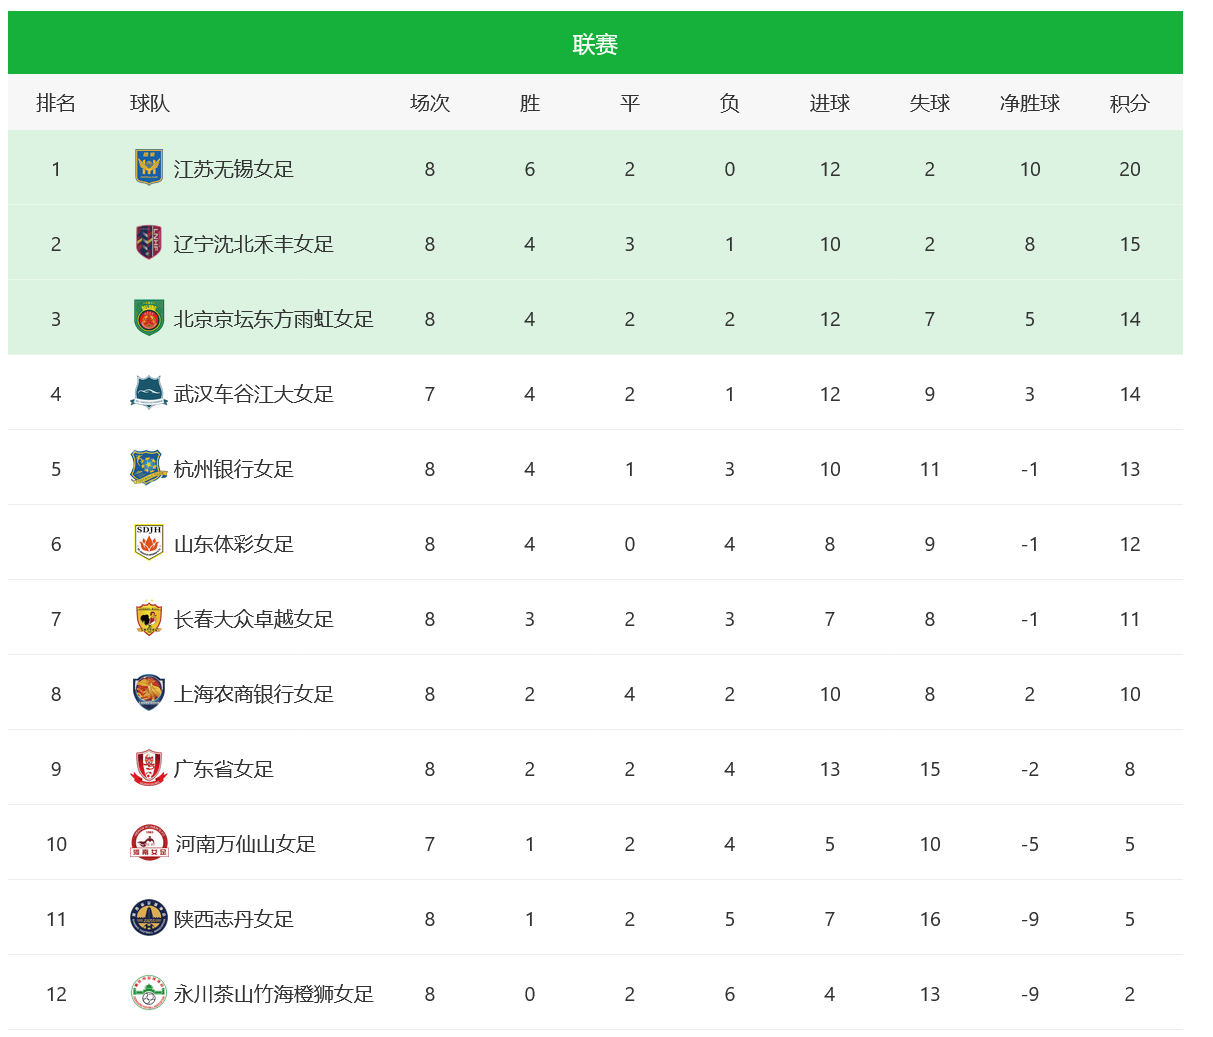Open the 武汉车谷江大女足 team link
The image size is (1213, 1037).
point(254,394)
